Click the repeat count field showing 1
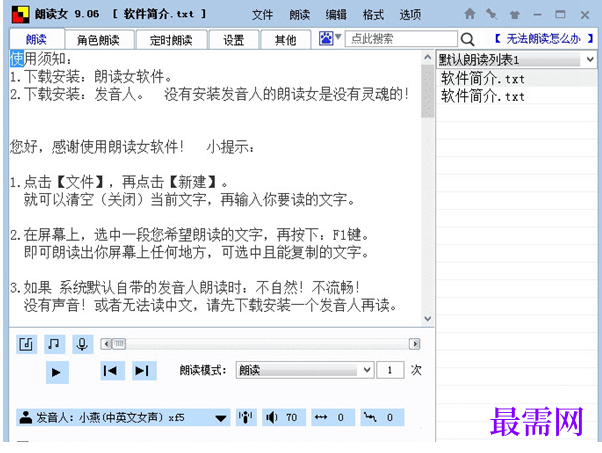This screenshot has height=453, width=602. coord(390,370)
